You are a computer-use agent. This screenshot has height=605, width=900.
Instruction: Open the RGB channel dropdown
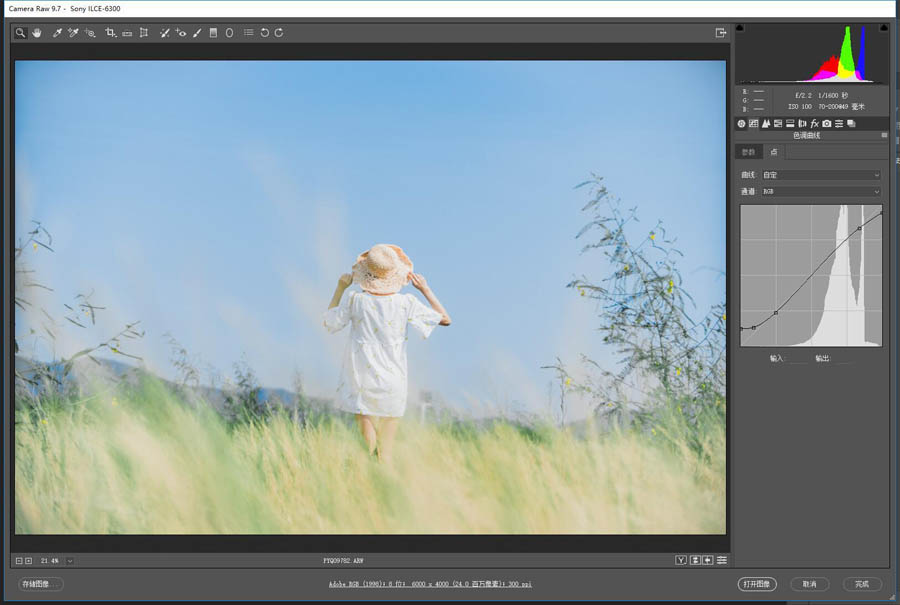click(821, 192)
